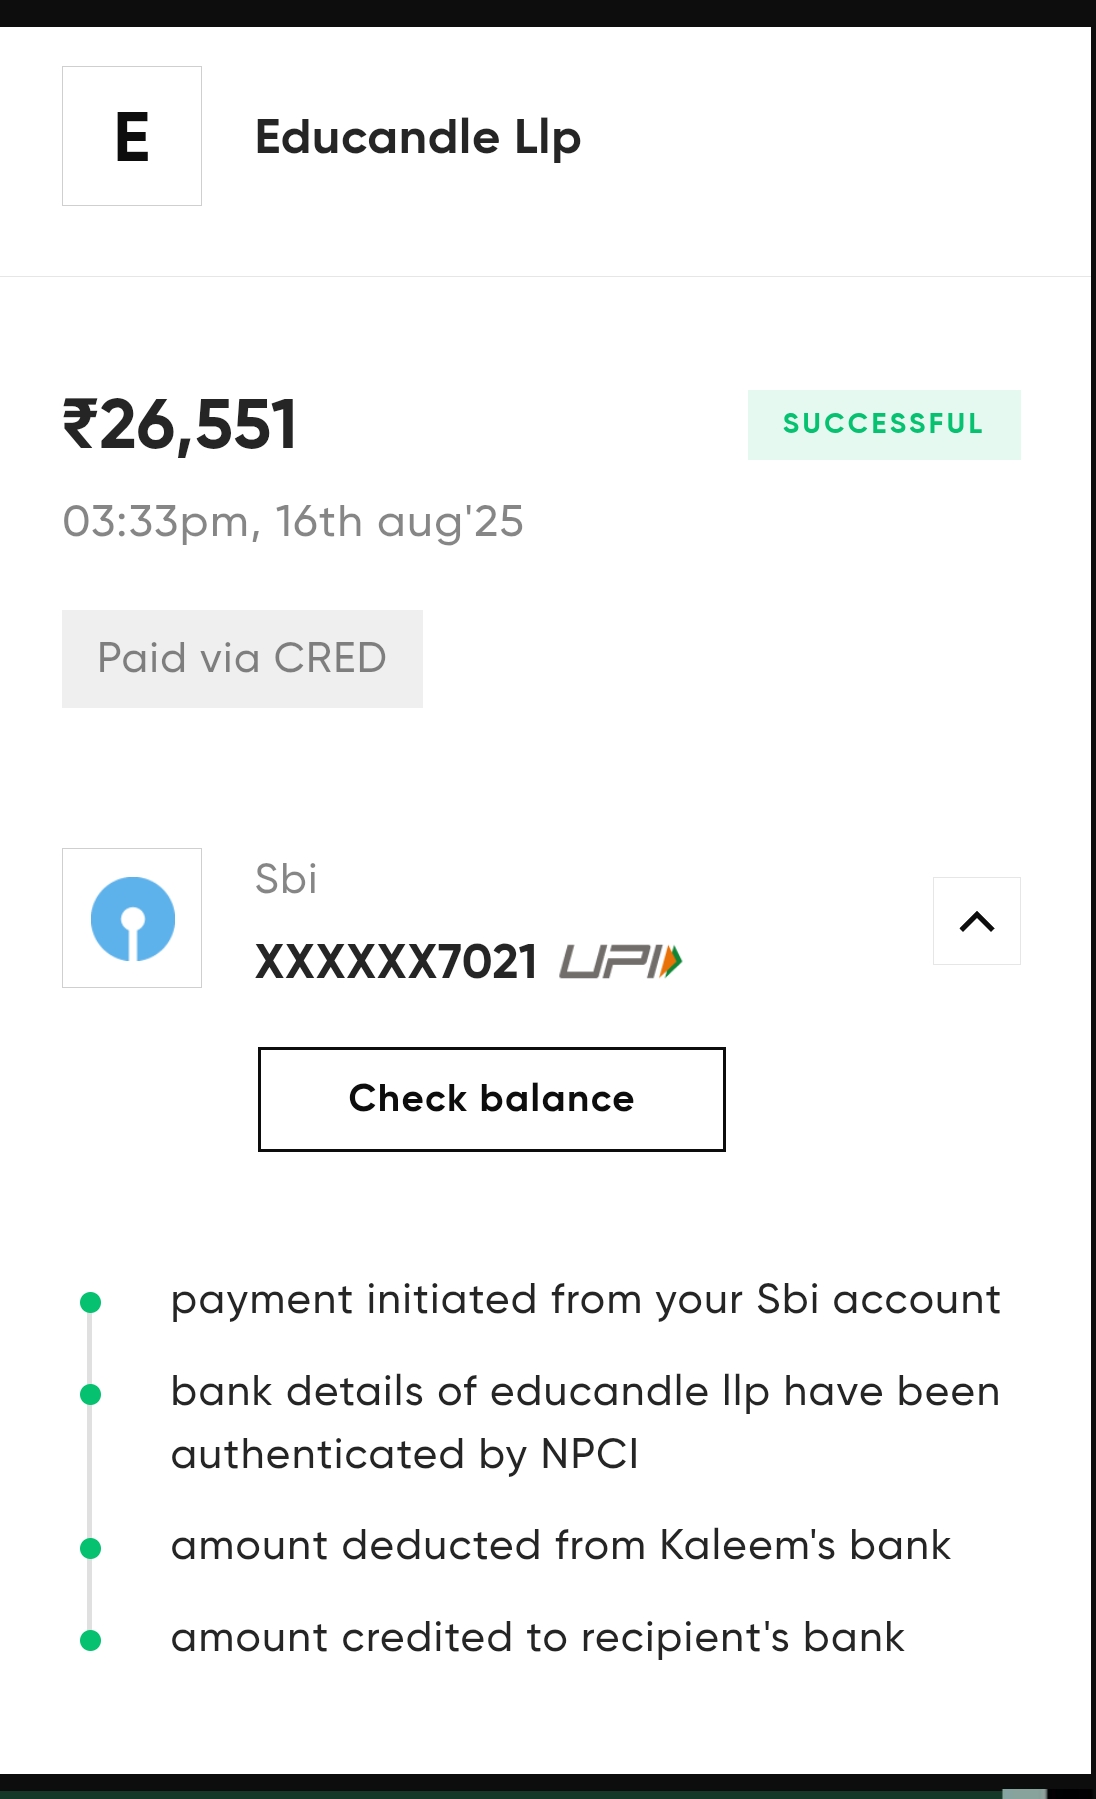Tap the 'amount deducted from Kaleem's bank' step

pos(560,1546)
